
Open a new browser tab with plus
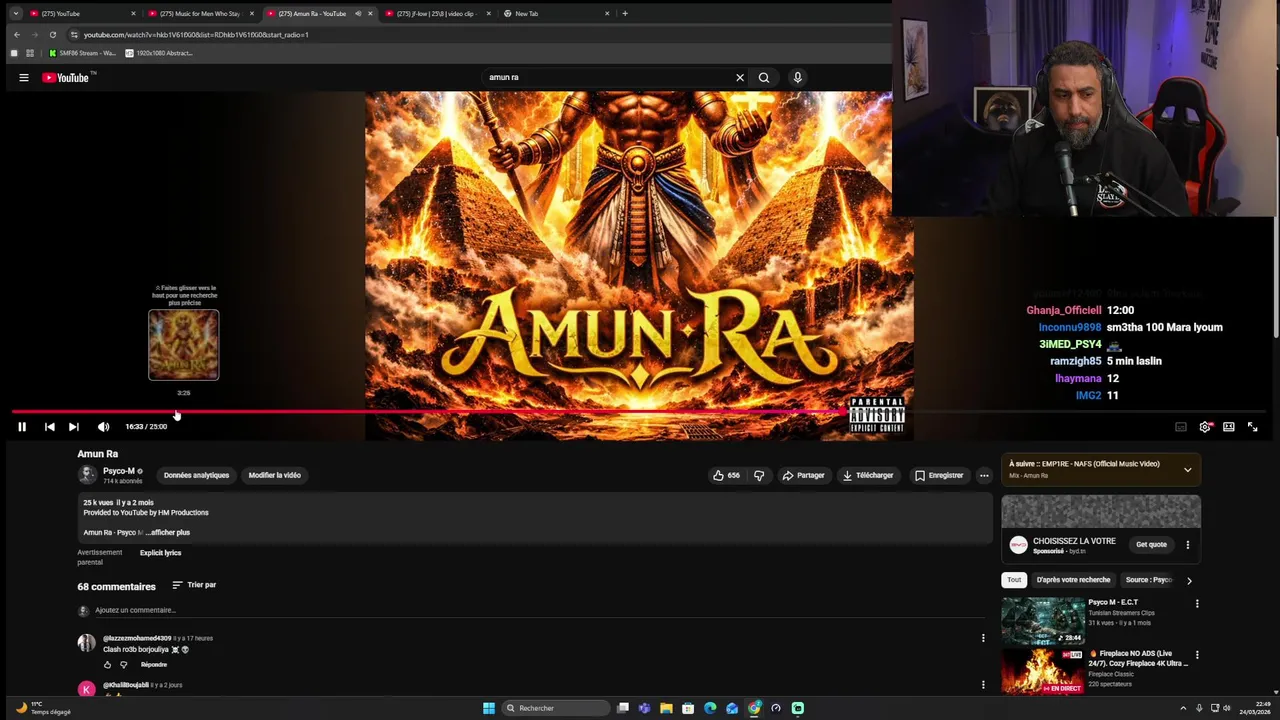tap(625, 13)
